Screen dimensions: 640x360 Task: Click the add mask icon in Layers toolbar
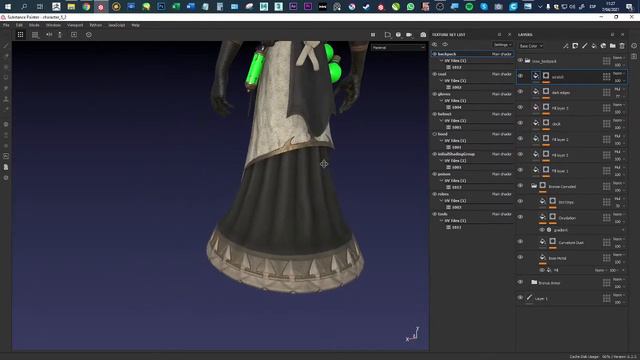(575, 46)
